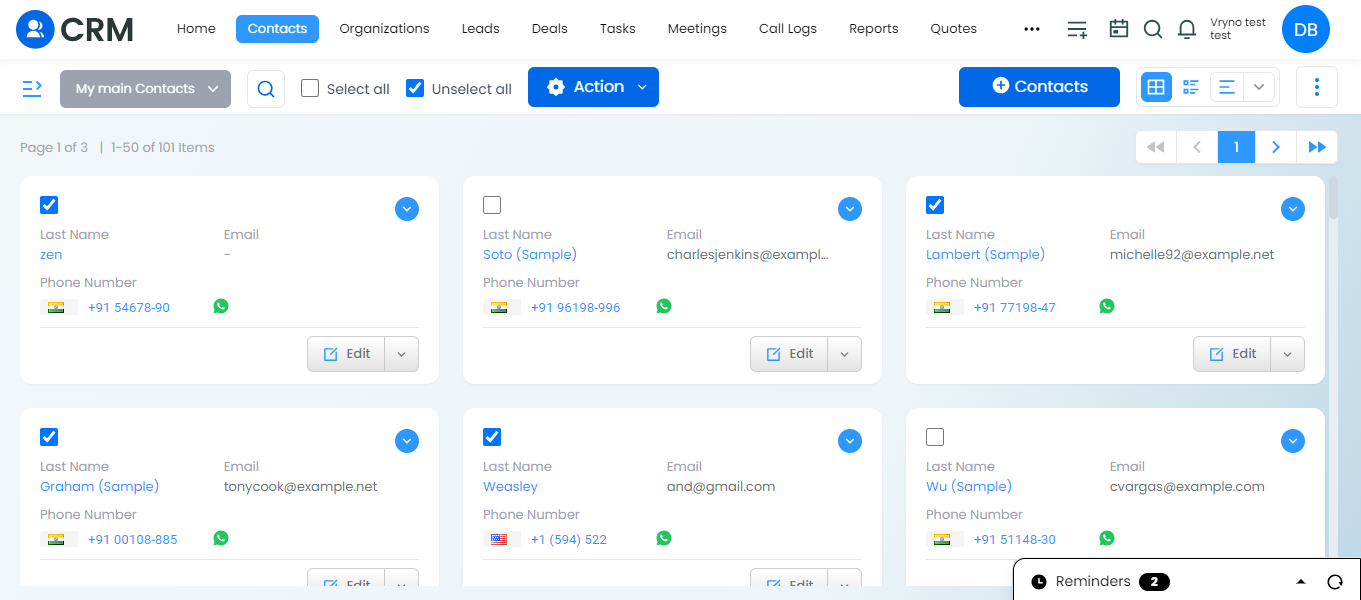Call phone number +91 00108-885
The height and width of the screenshot is (600, 1361).
click(132, 540)
